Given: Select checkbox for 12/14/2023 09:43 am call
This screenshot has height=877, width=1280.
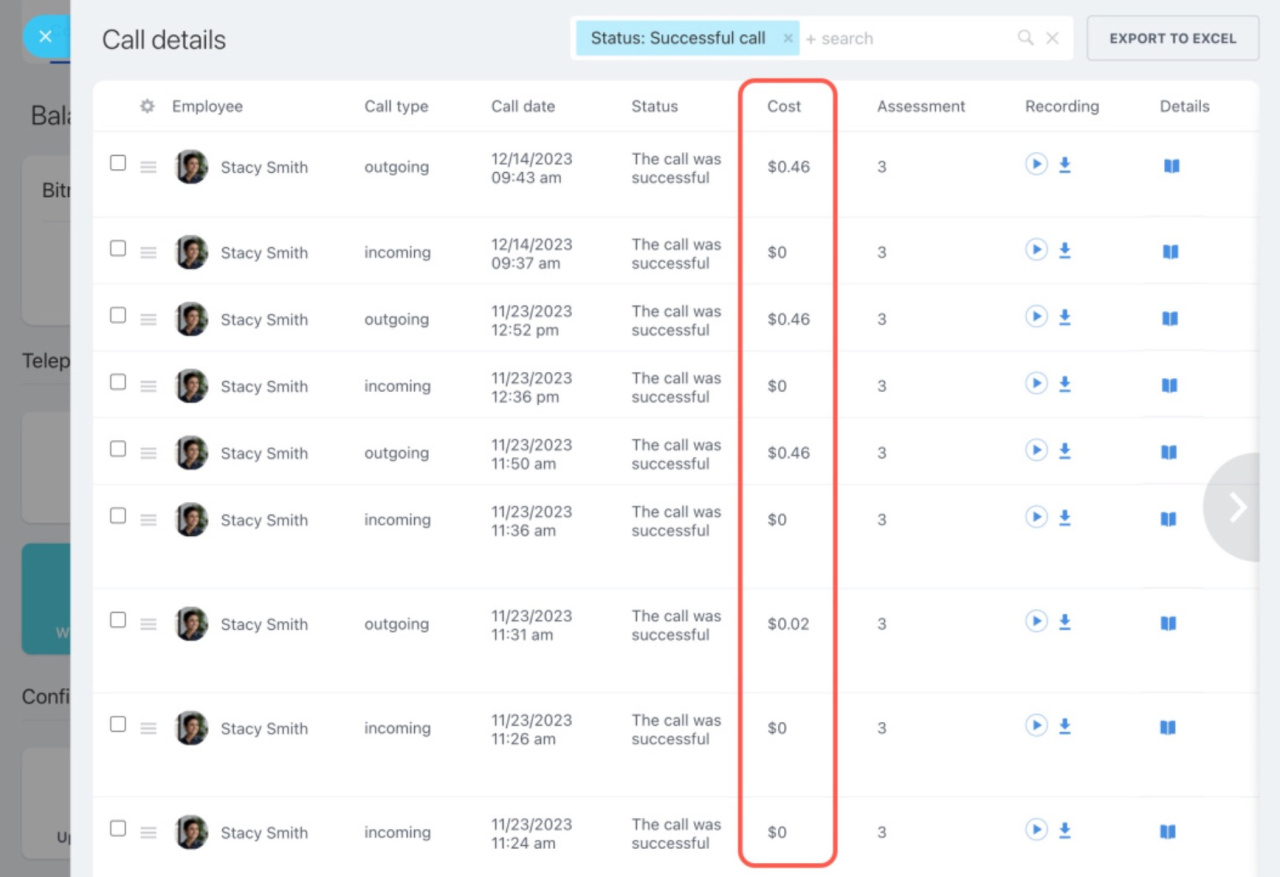Looking at the screenshot, I should pos(118,163).
